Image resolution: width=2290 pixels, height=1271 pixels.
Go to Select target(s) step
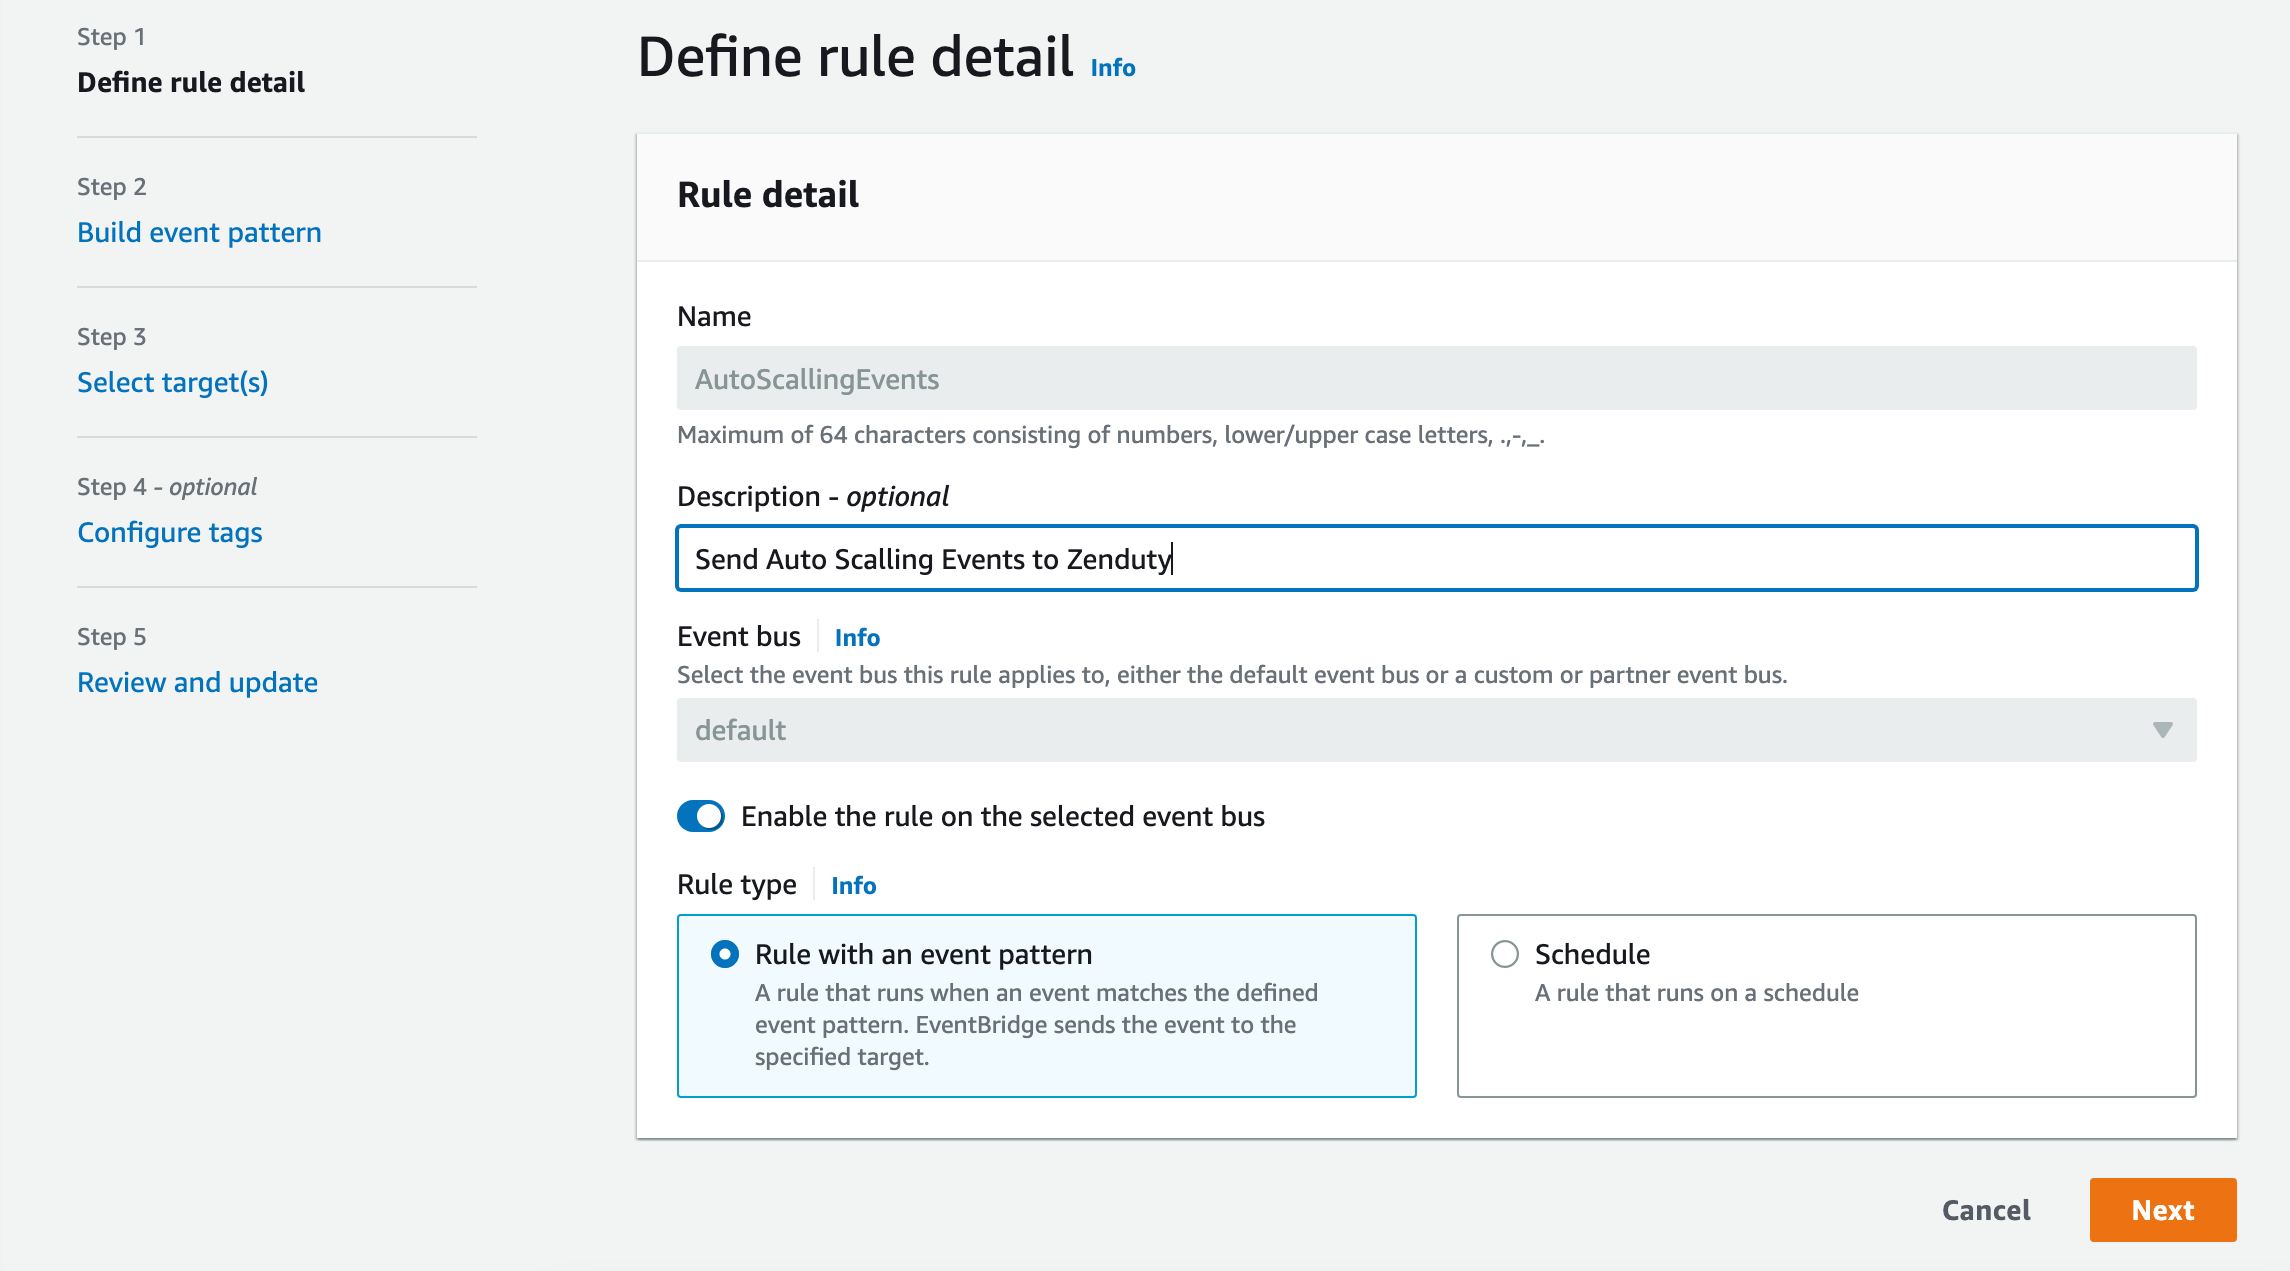[x=173, y=382]
